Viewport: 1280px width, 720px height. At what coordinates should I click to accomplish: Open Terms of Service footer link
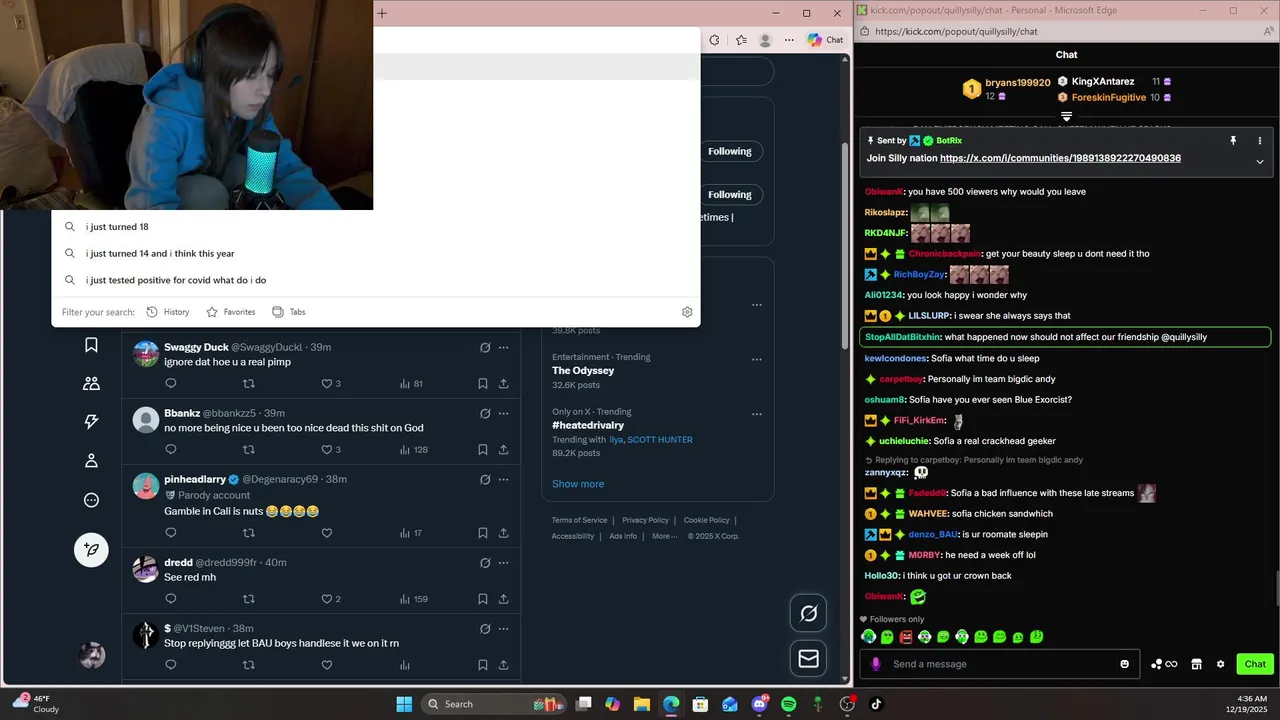click(x=579, y=520)
